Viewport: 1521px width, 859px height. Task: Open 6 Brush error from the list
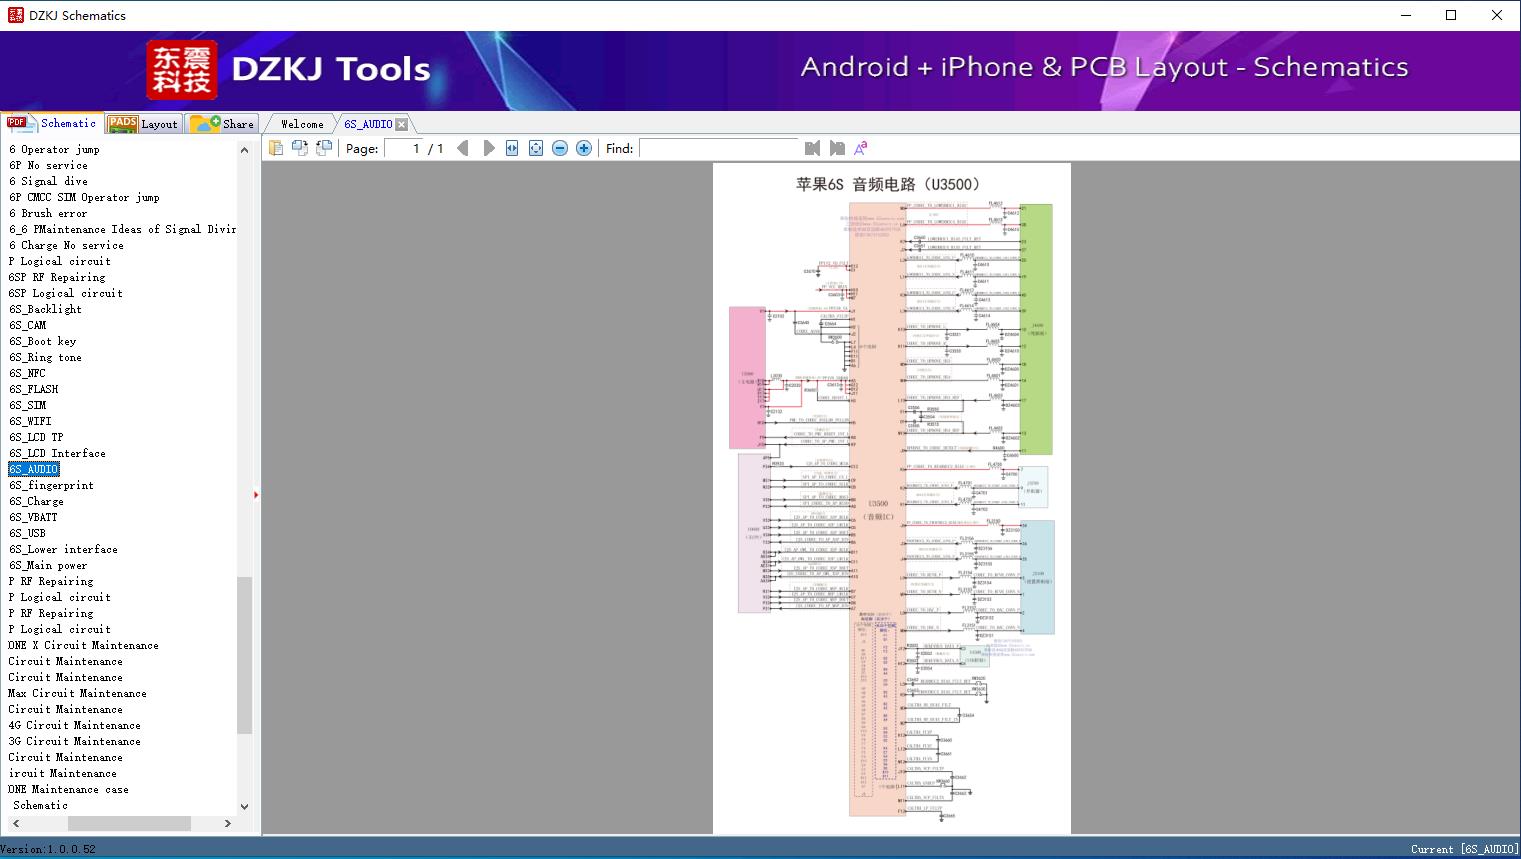point(48,213)
